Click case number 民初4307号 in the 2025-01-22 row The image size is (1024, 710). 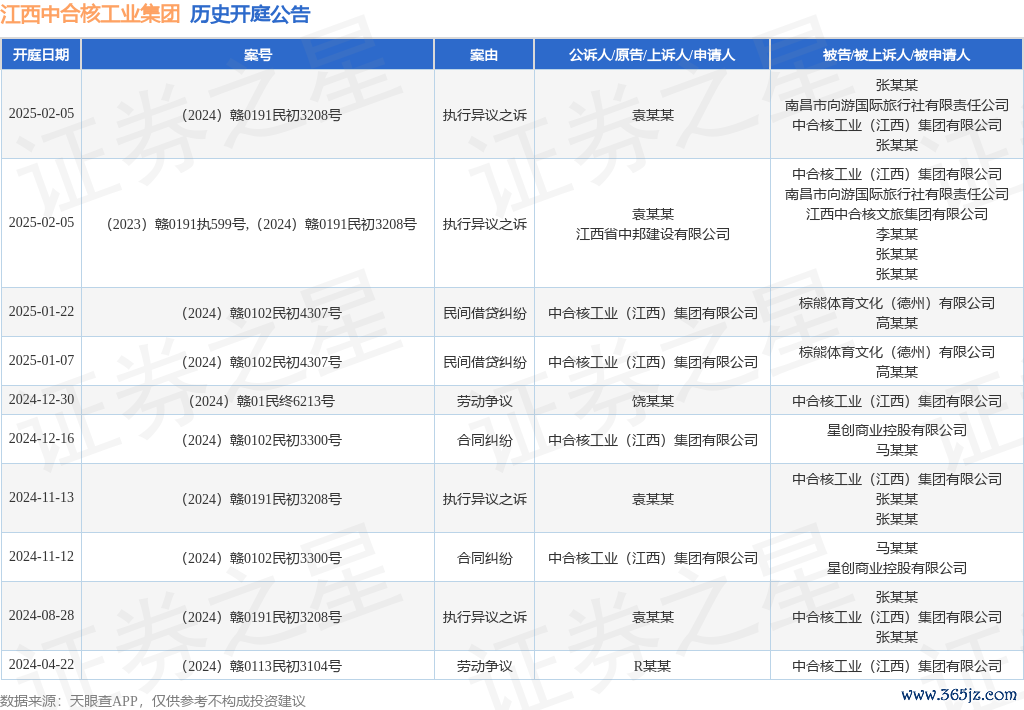coord(261,313)
